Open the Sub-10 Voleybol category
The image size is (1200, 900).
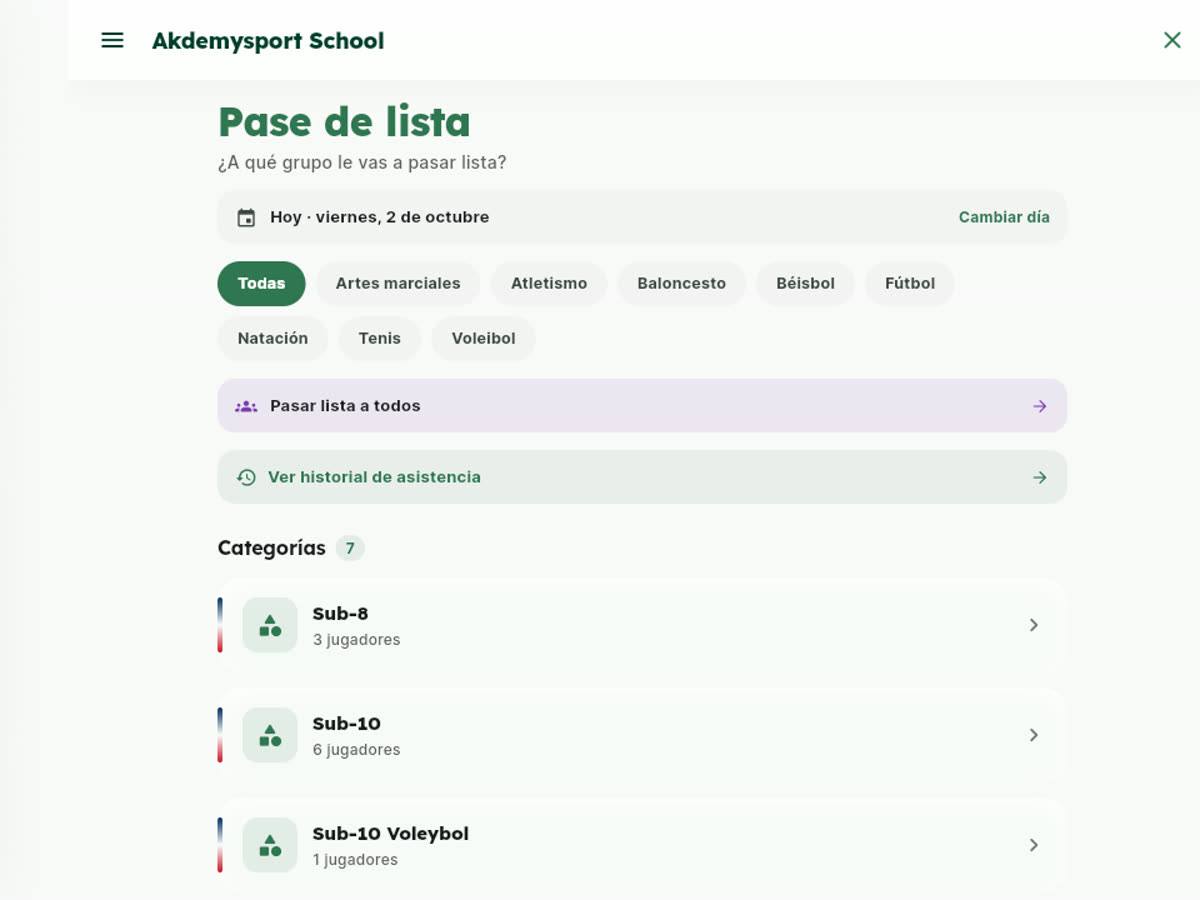[642, 845]
